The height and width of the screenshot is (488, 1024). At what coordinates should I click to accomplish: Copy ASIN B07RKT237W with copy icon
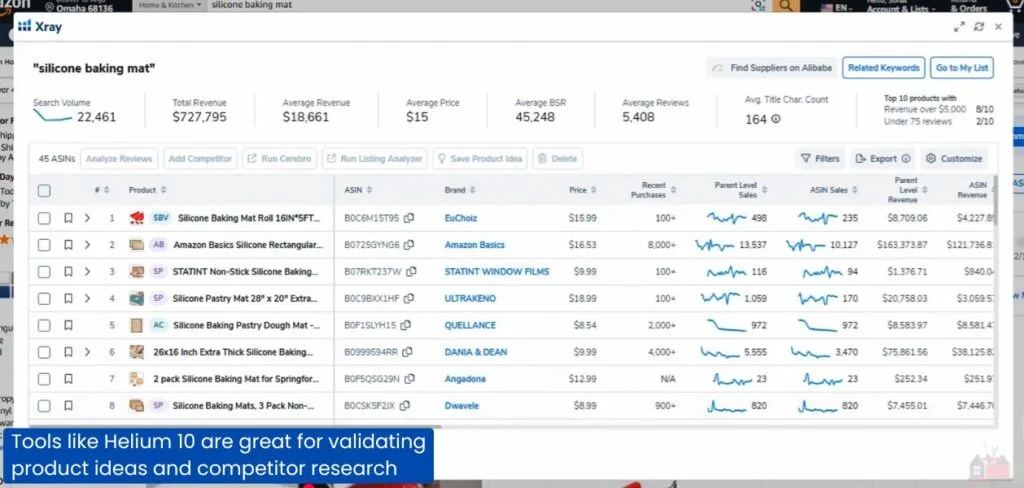coord(411,272)
